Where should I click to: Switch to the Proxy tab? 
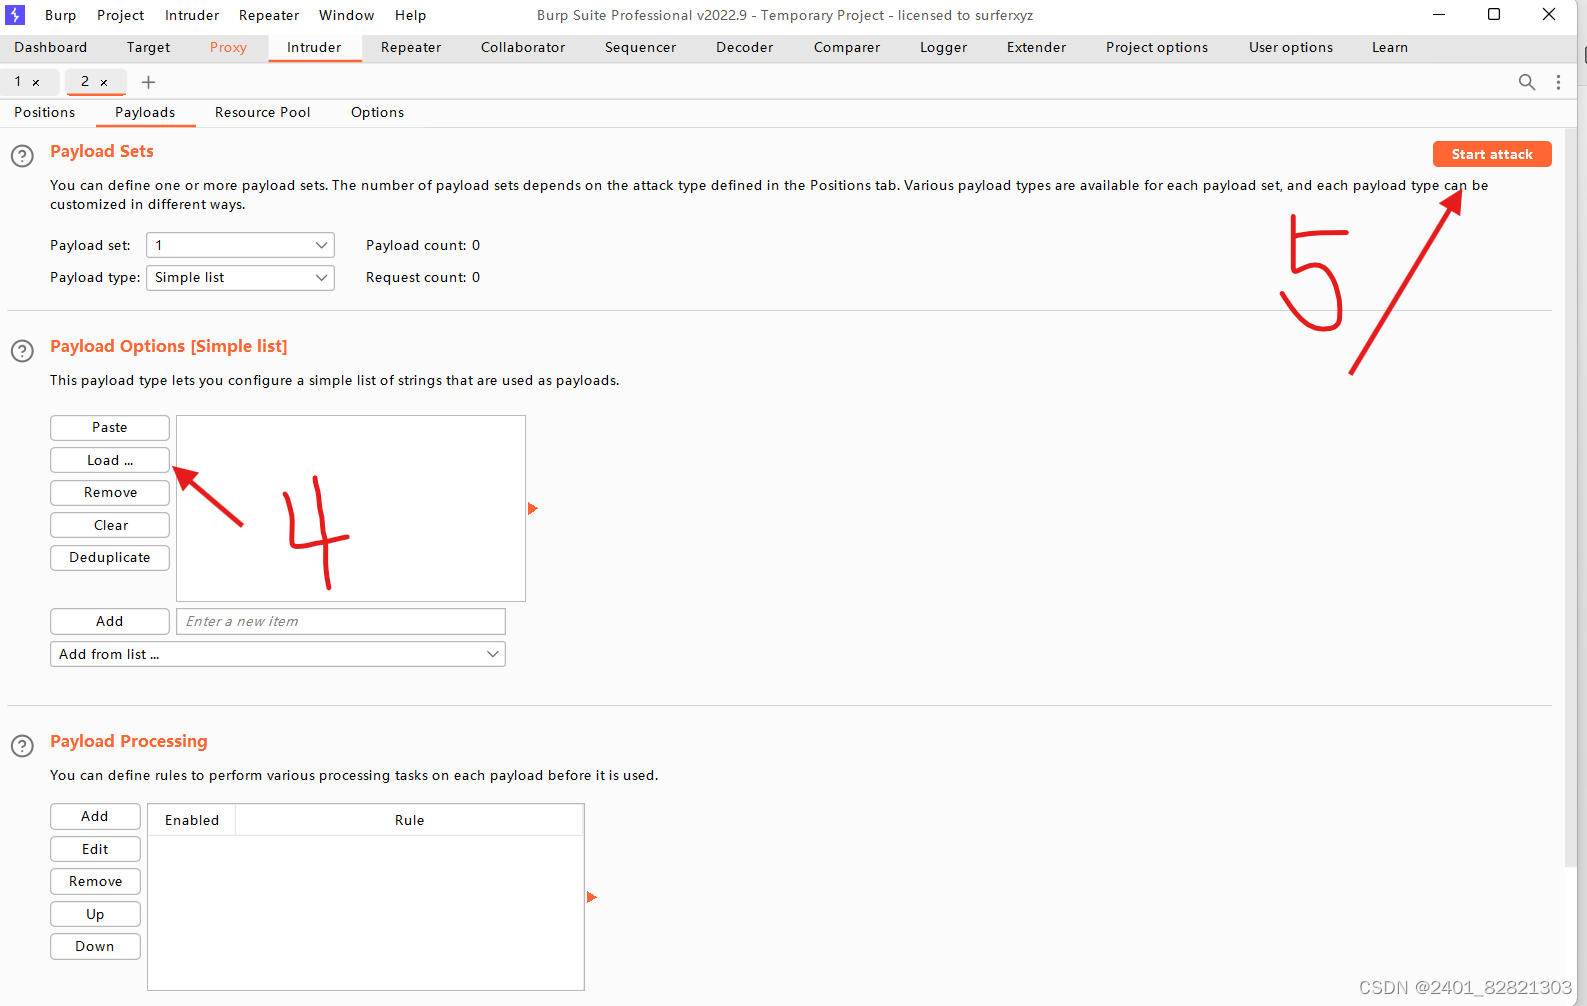pos(228,47)
